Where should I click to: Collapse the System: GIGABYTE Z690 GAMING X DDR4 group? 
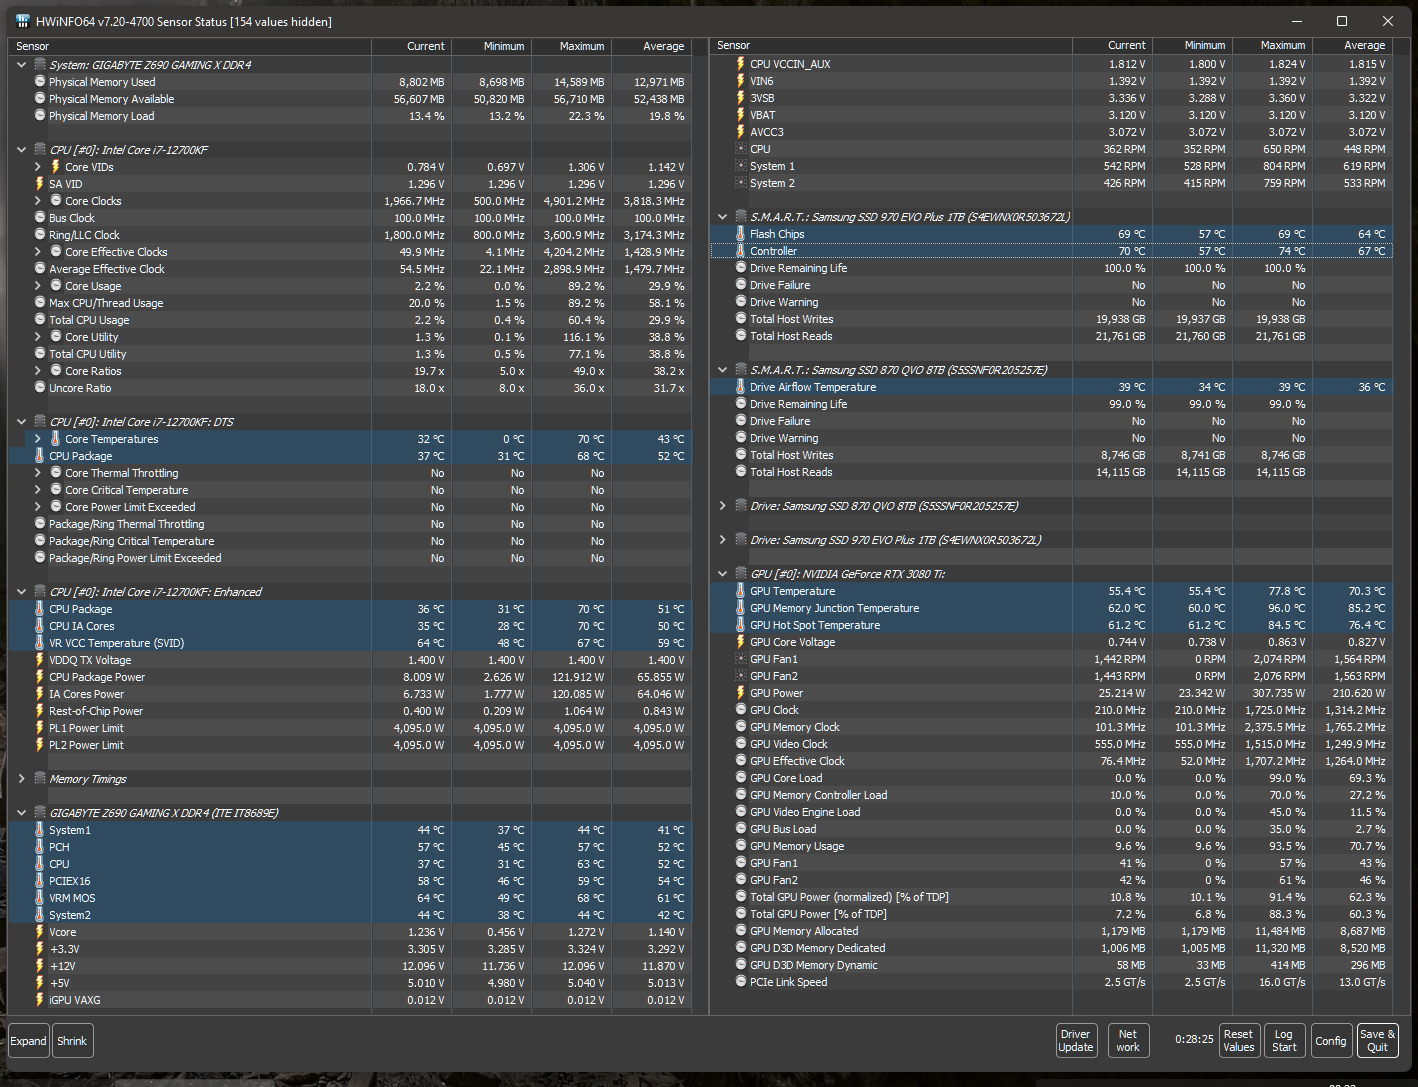(x=22, y=65)
